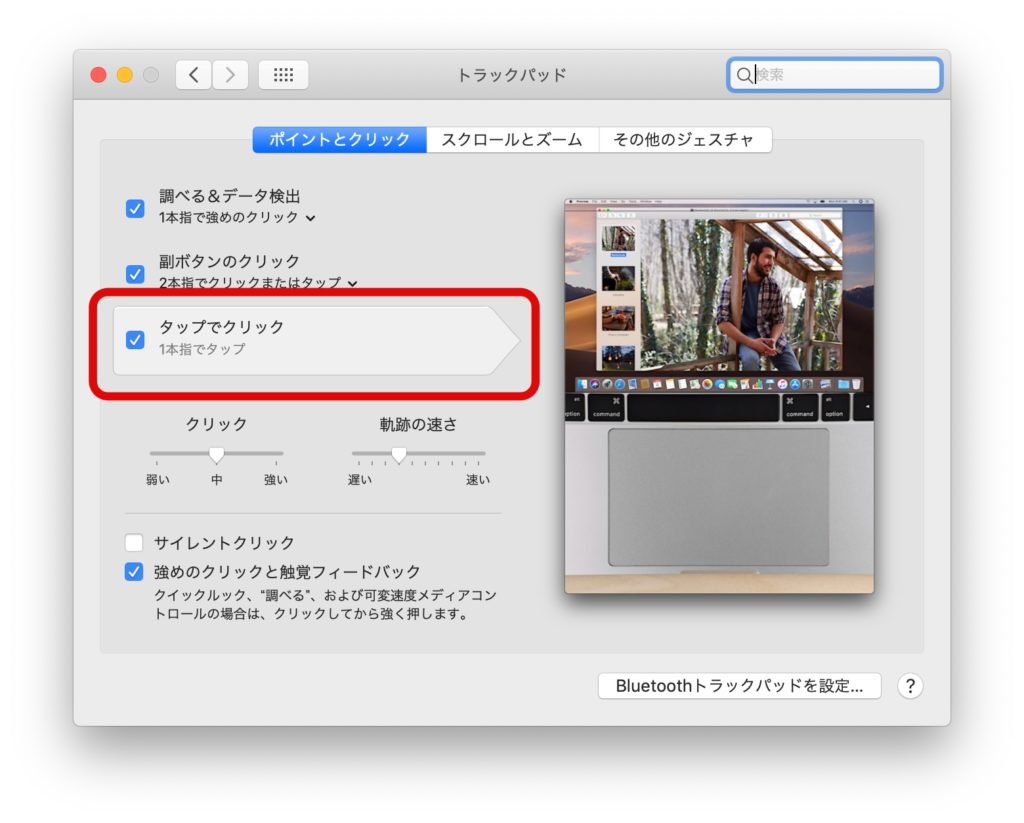Click 速い label under tracking speed
Image resolution: width=1024 pixels, height=823 pixels.
point(477,480)
